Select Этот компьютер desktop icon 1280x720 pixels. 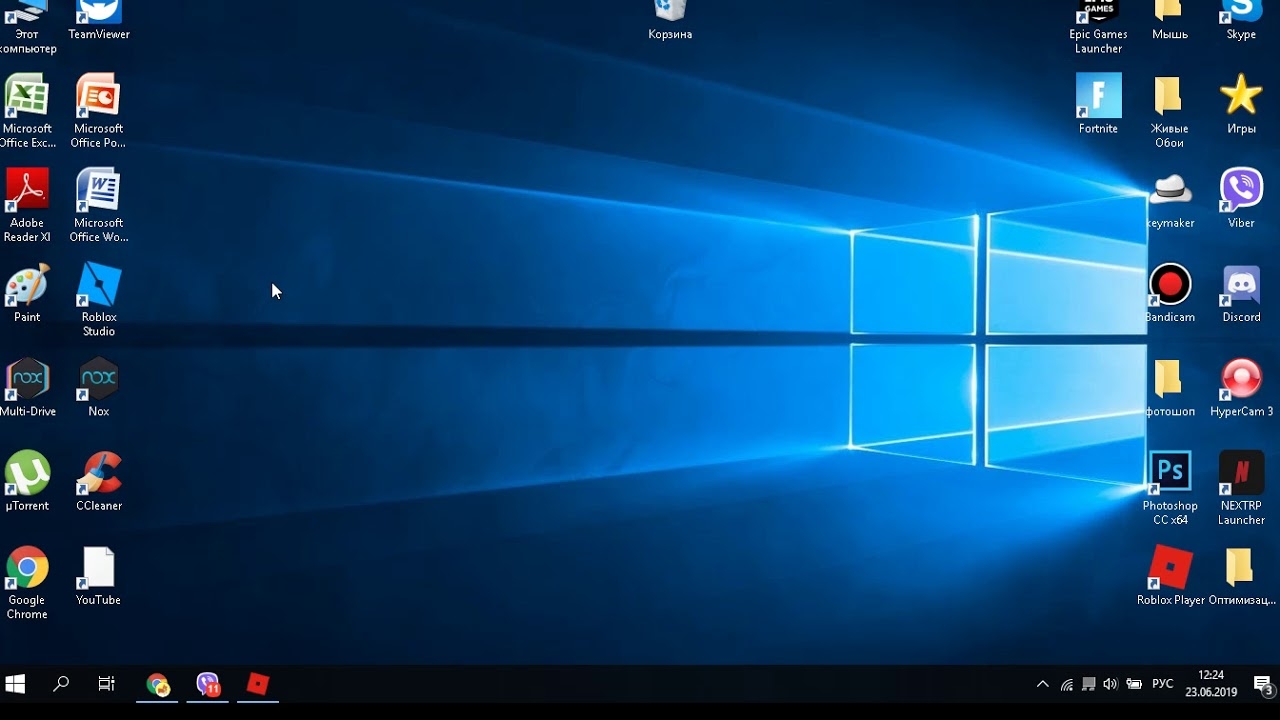(27, 27)
